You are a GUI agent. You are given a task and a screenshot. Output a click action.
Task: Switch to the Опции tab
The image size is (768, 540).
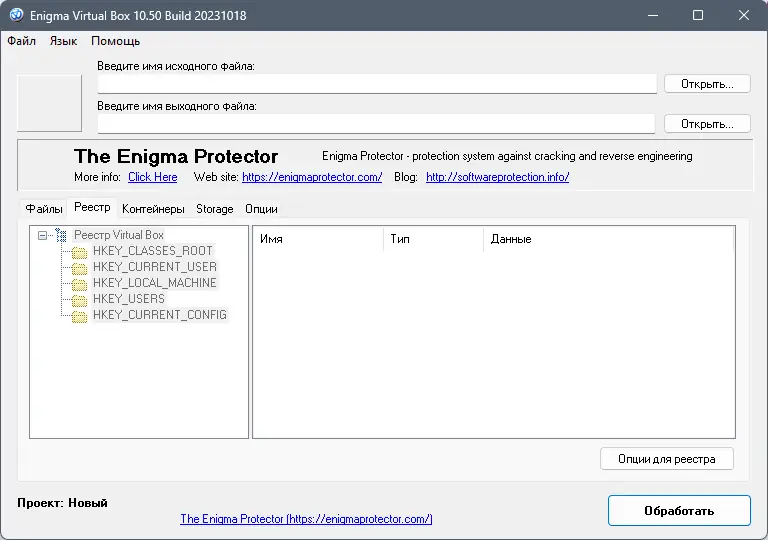click(x=261, y=209)
